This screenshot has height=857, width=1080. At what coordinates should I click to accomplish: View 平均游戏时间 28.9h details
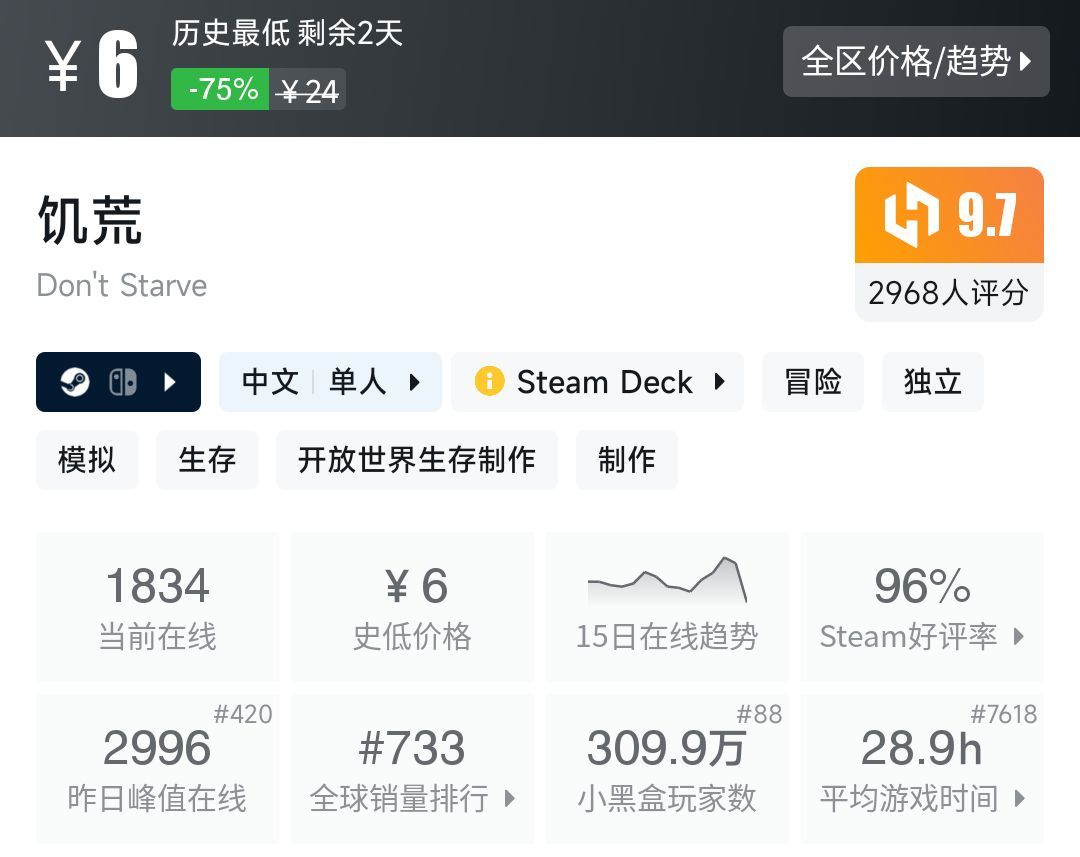[x=922, y=768]
